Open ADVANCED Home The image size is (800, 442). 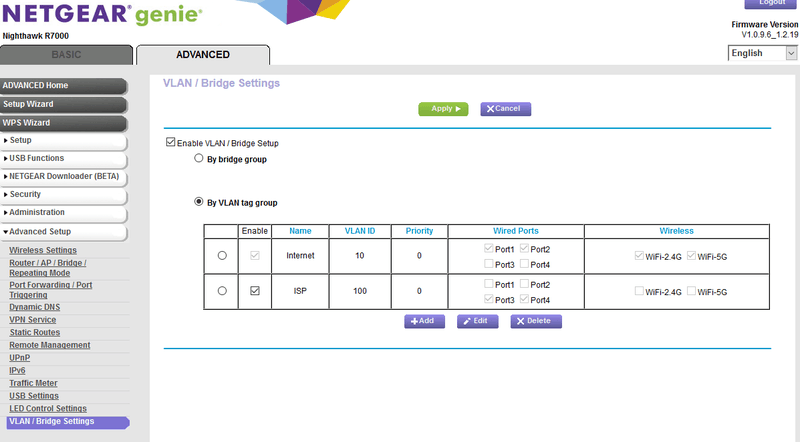point(63,85)
